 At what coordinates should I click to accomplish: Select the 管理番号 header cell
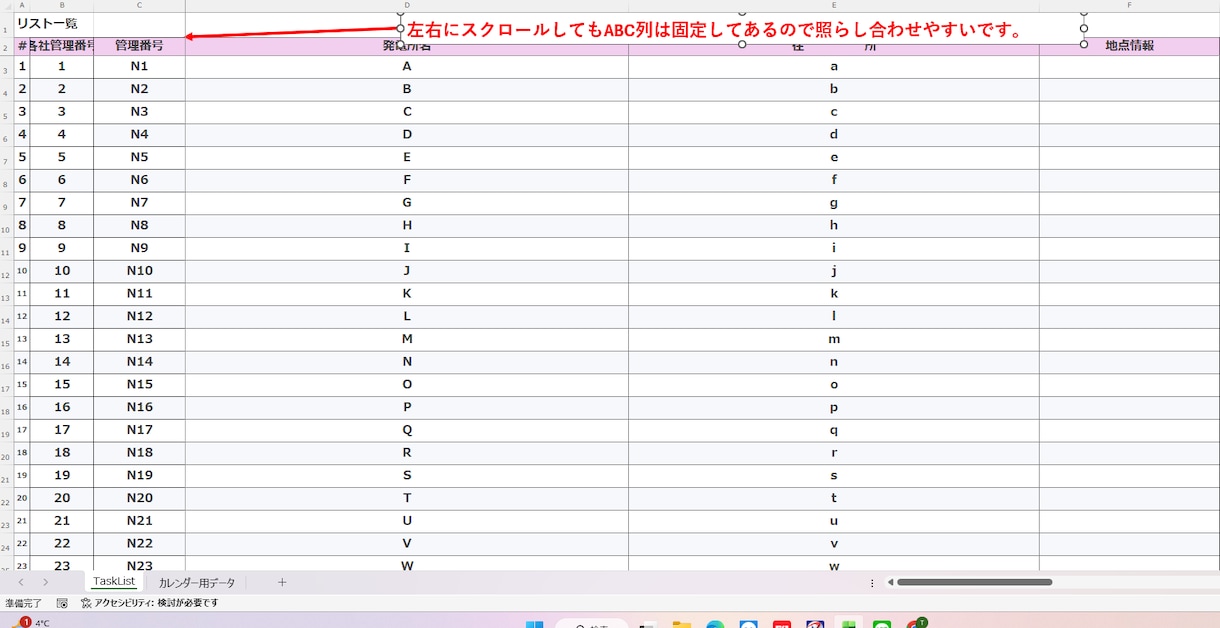click(139, 46)
